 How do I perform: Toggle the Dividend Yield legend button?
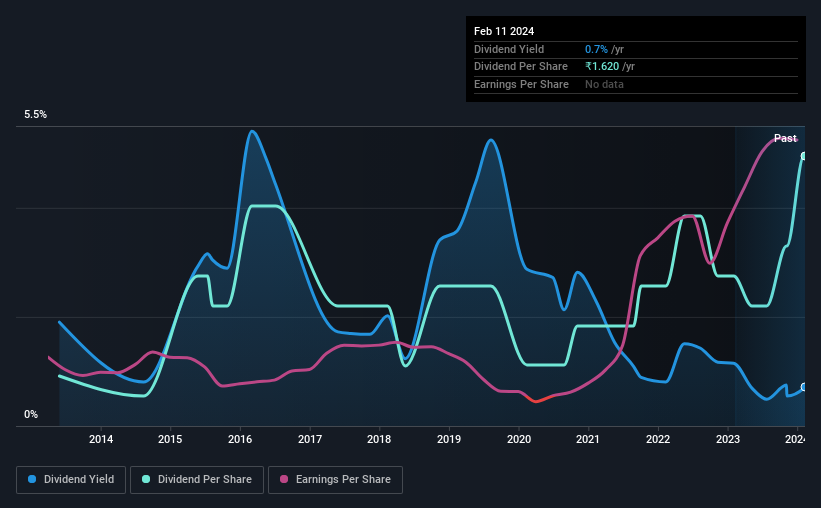71,480
